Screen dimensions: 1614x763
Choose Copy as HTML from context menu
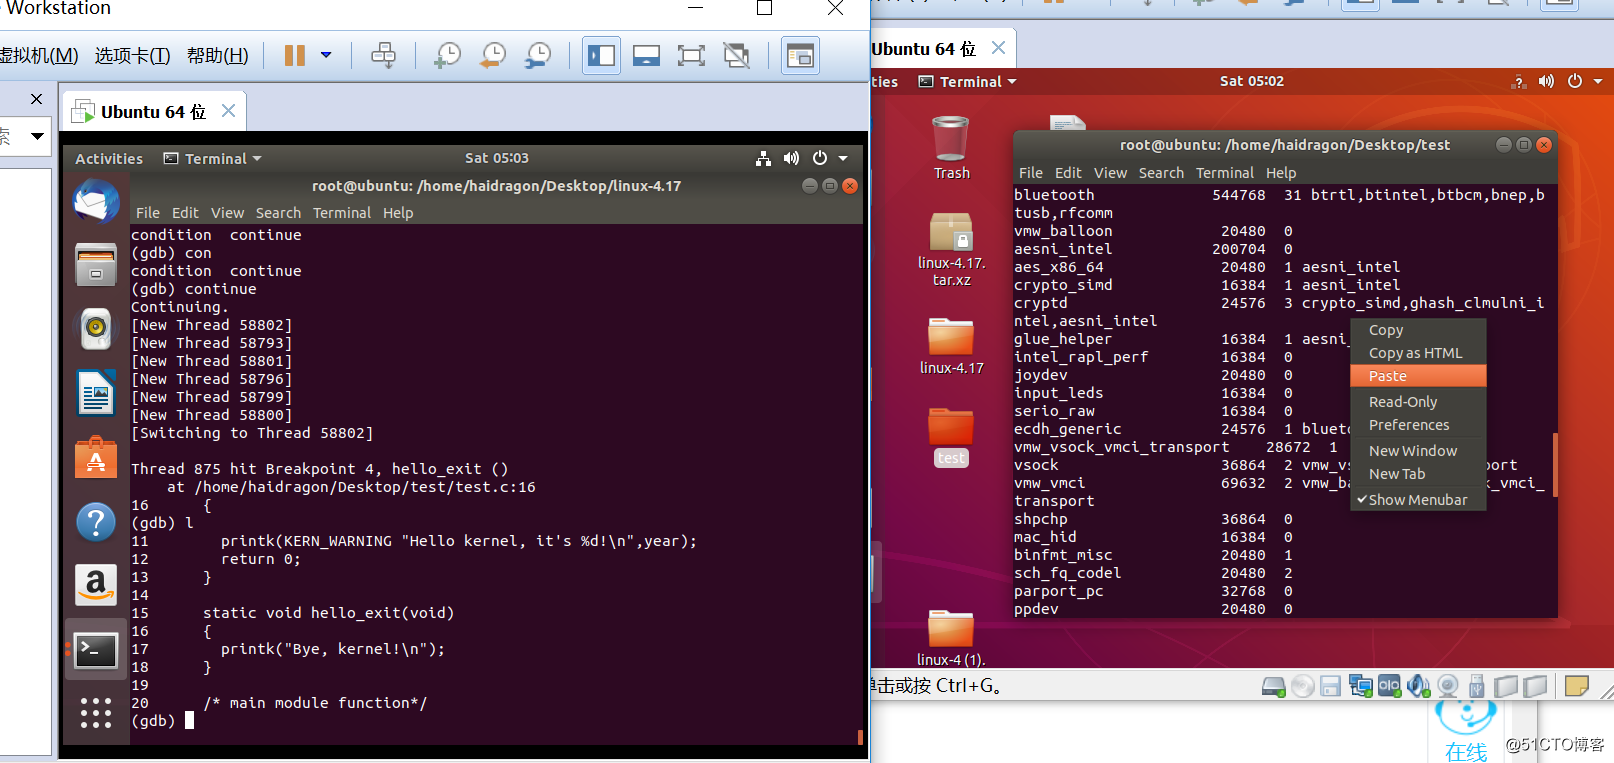click(1418, 353)
